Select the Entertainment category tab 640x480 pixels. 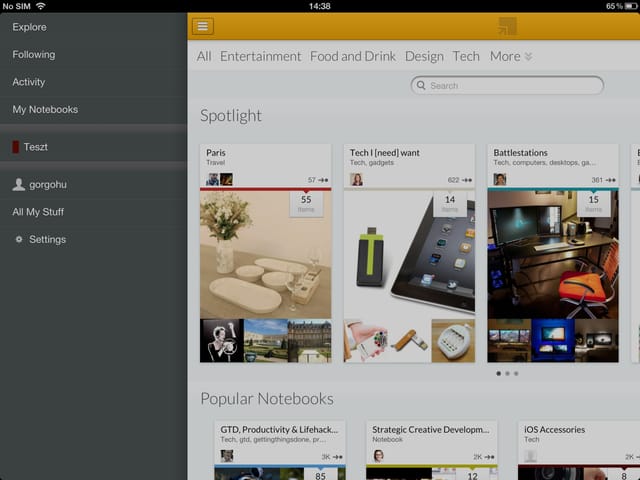(260, 56)
